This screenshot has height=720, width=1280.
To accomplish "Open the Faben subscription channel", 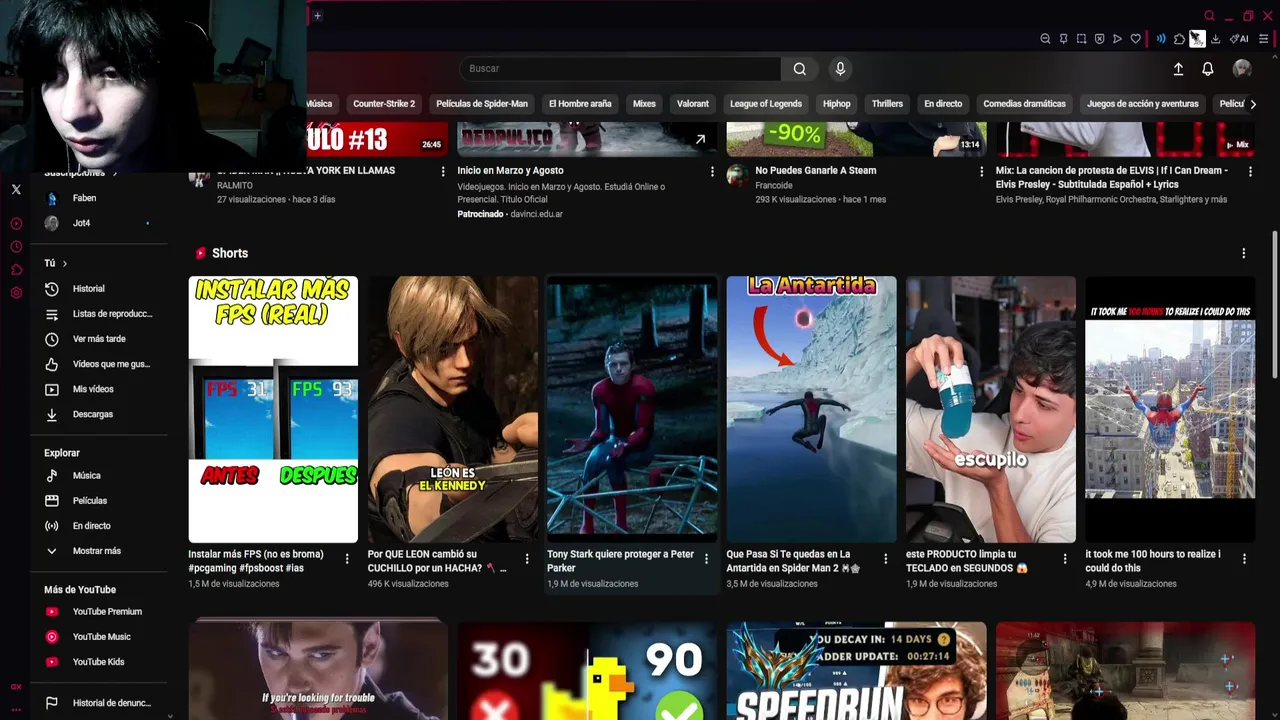I will [x=100, y=198].
